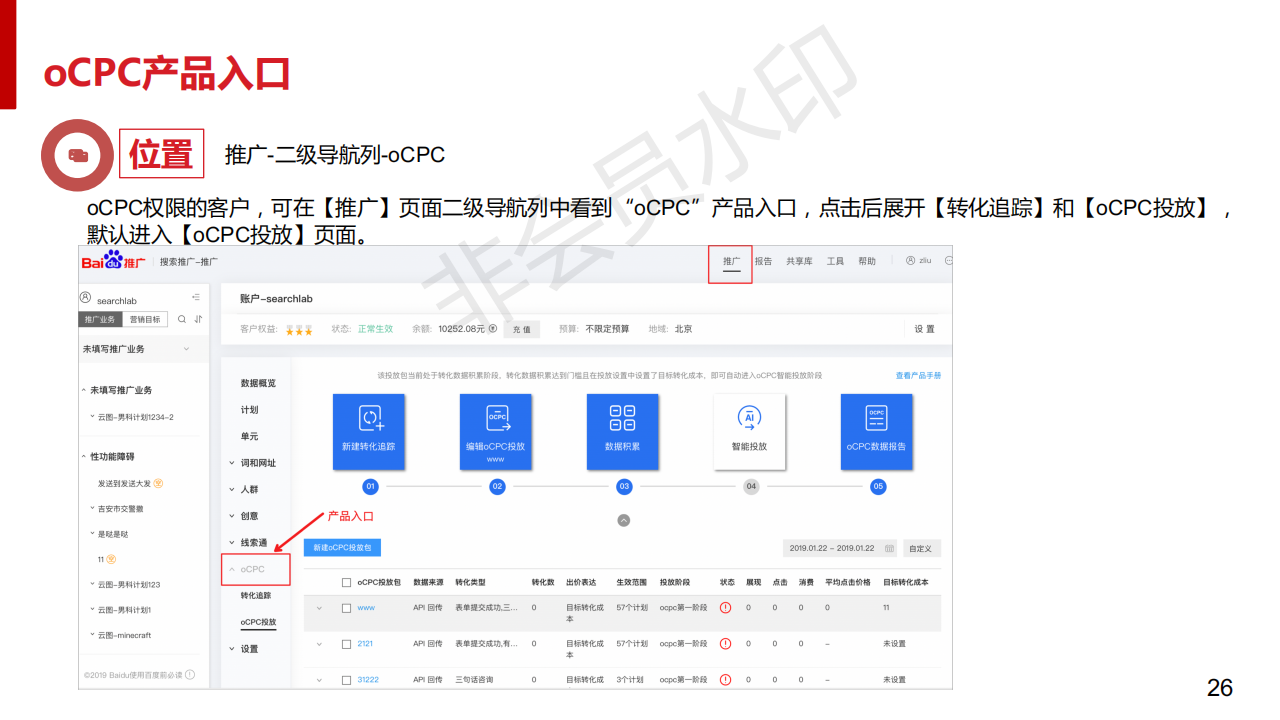The image size is (1280, 720).
Task: Open the 查看产品手册 link
Action: 918,376
